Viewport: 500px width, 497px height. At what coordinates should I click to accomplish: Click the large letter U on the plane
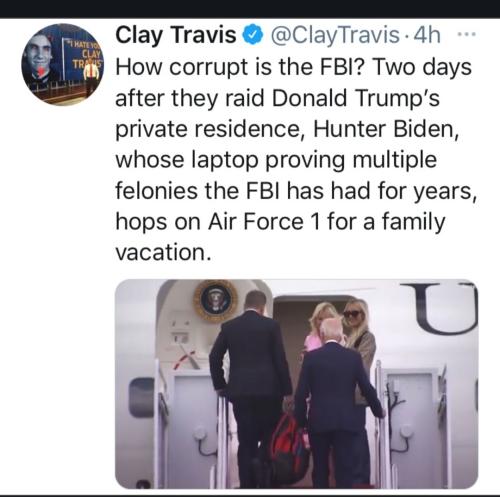coord(439,307)
